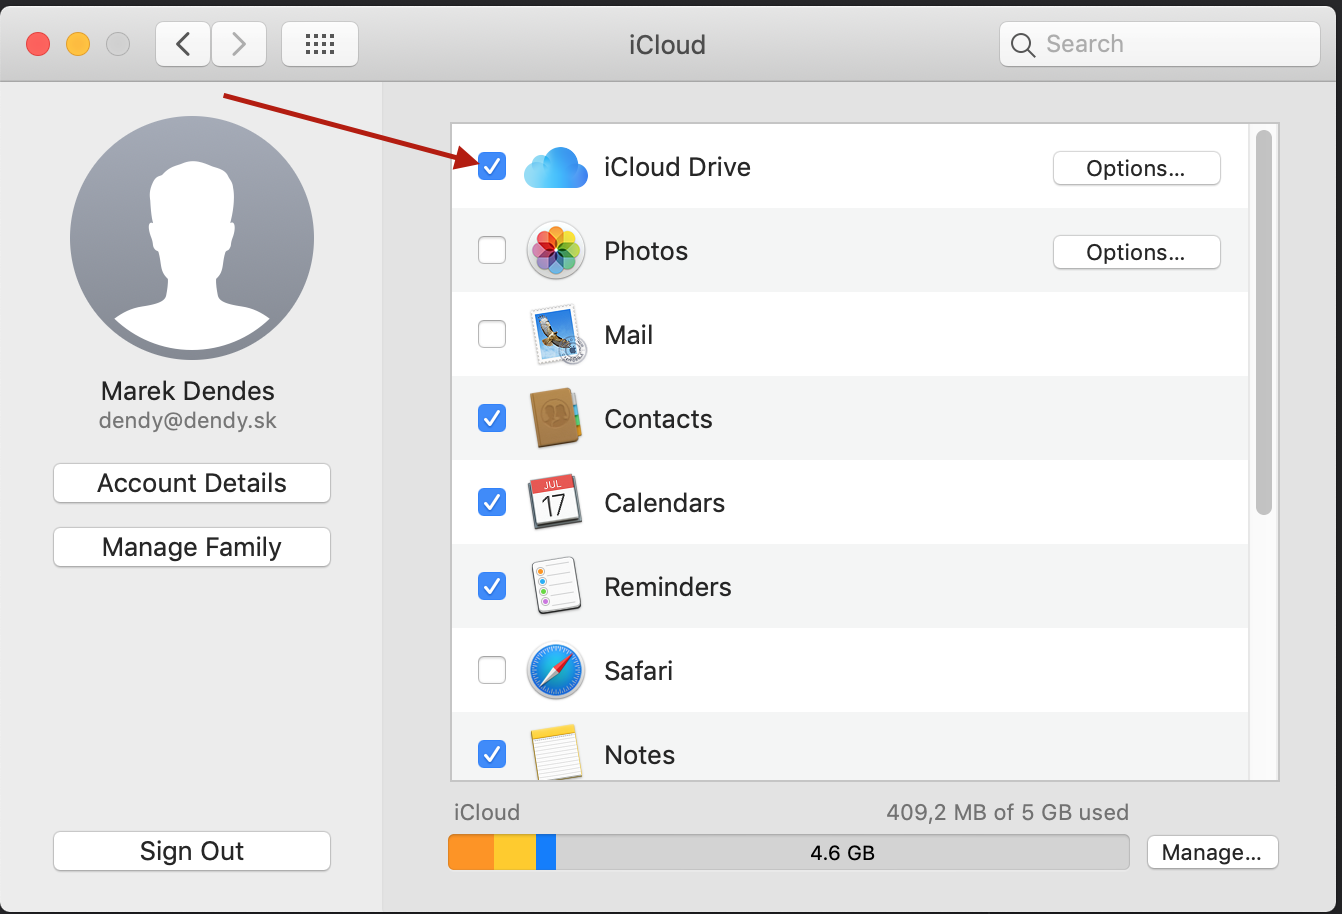Open iCloud Drive Options

point(1136,168)
